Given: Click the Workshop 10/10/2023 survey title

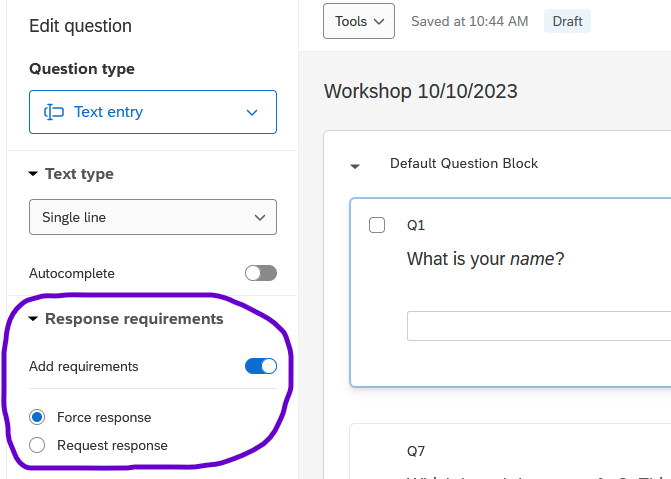Looking at the screenshot, I should (420, 92).
